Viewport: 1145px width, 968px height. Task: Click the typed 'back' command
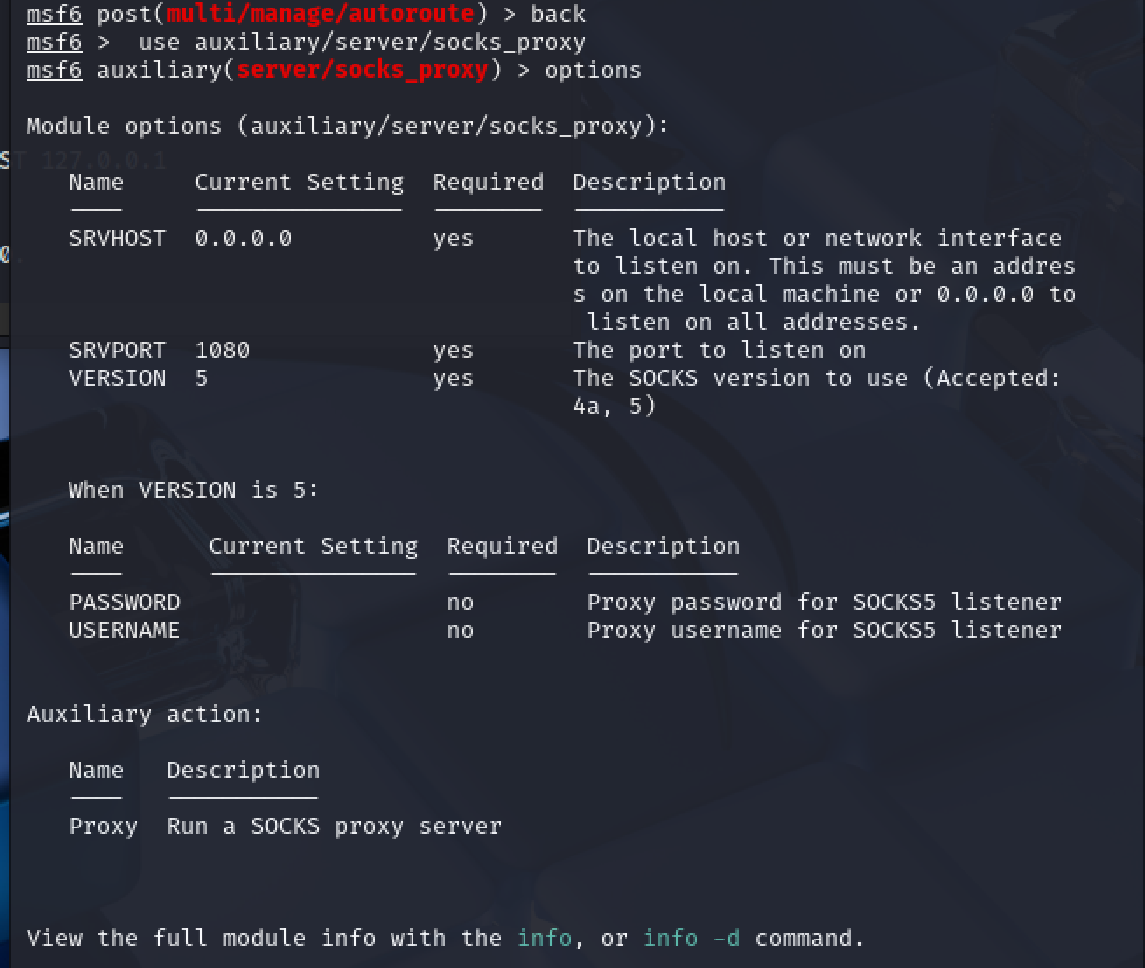coord(558,14)
